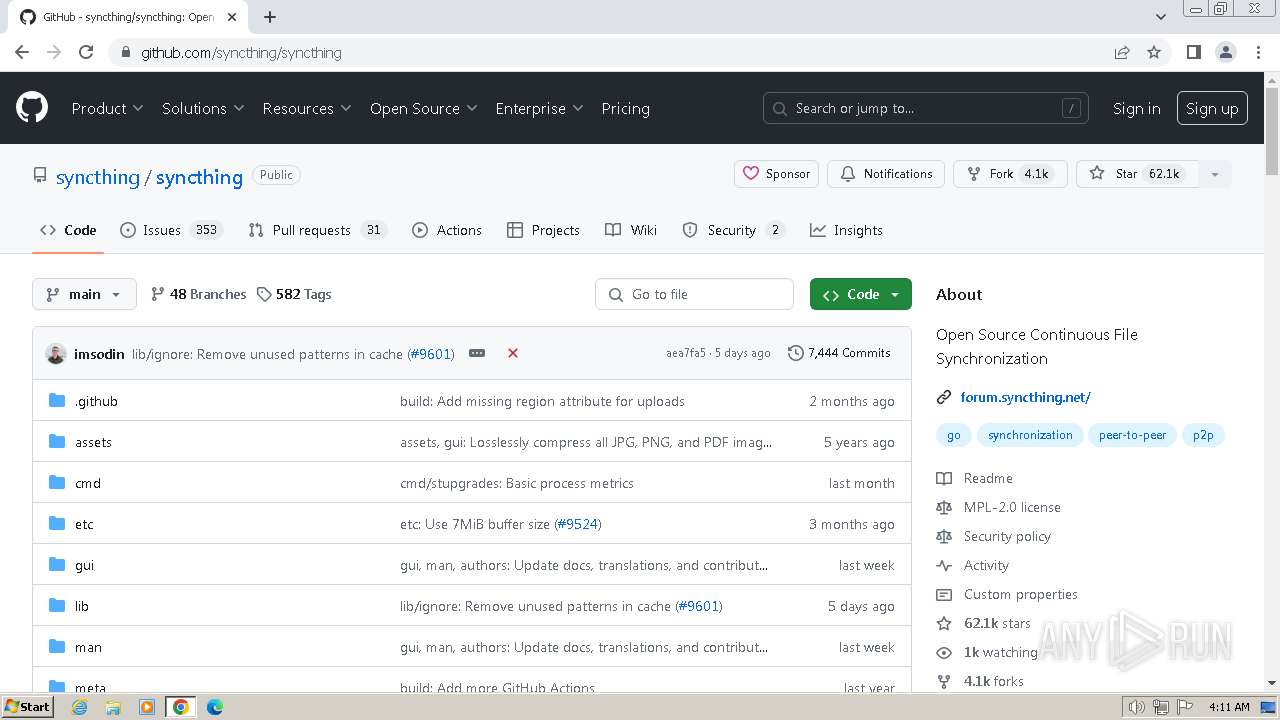Click the Sign up button
Image resolution: width=1280 pixels, height=720 pixels.
(x=1212, y=108)
